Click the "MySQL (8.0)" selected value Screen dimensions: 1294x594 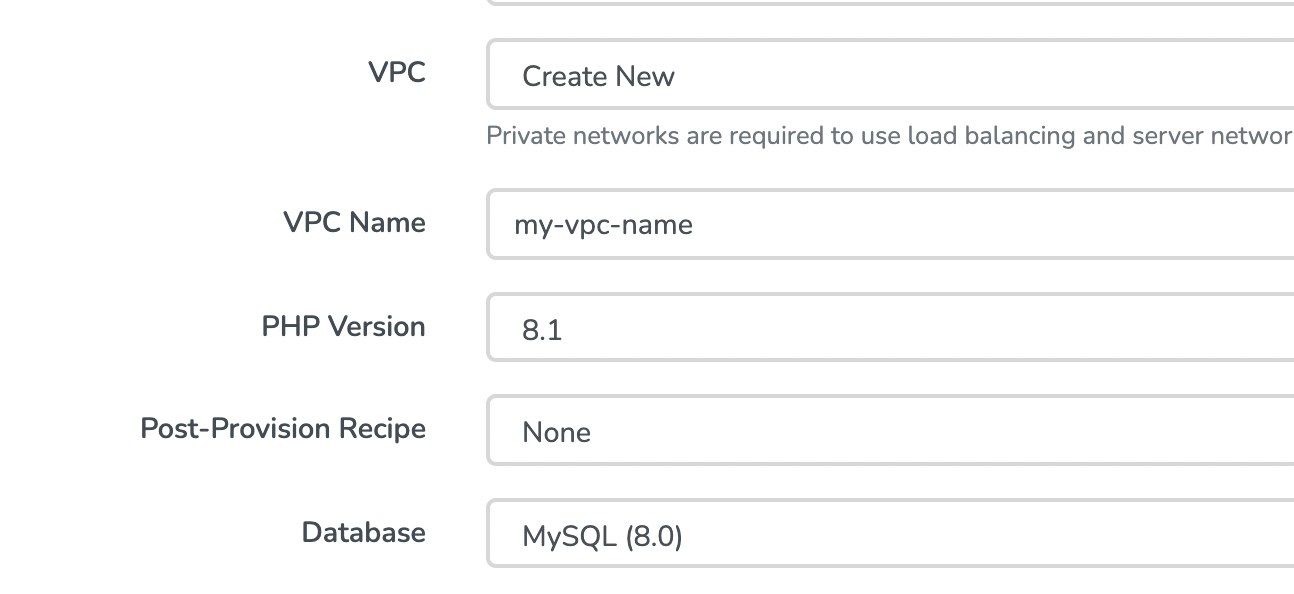602,537
